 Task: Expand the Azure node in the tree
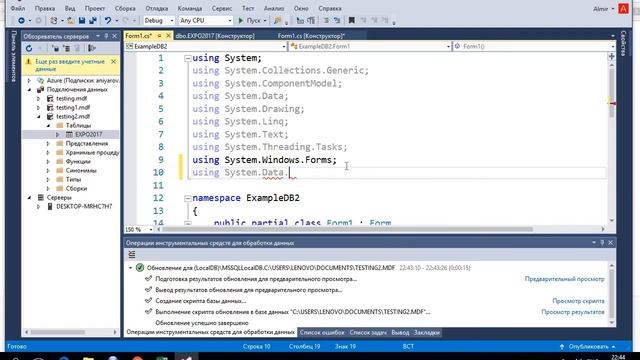pyautogui.click(x=29, y=80)
